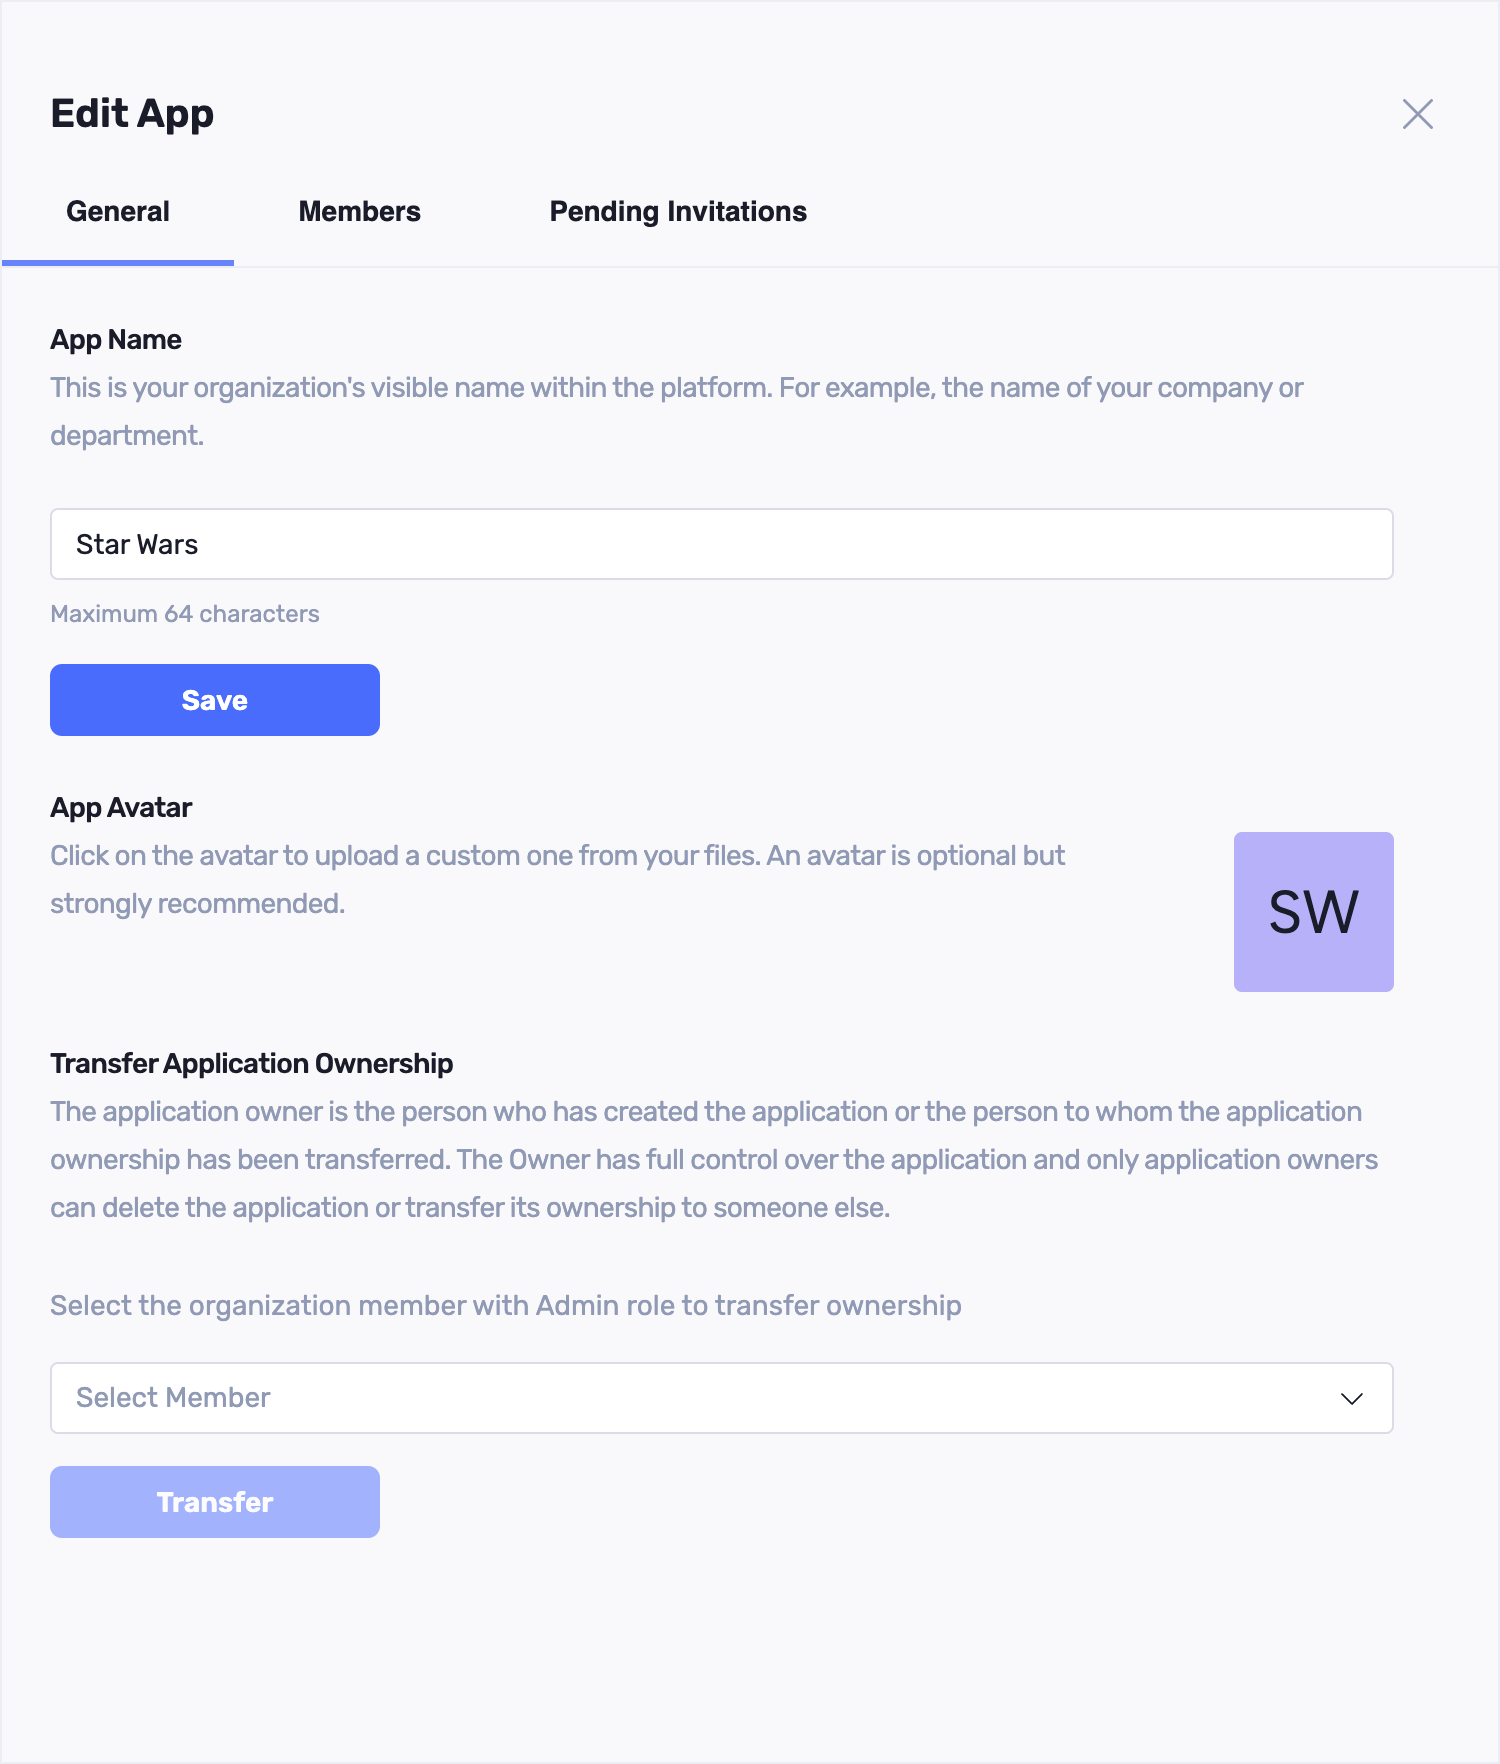This screenshot has height=1764, width=1500.
Task: Click the SW avatar to upload image
Action: [x=1313, y=912]
